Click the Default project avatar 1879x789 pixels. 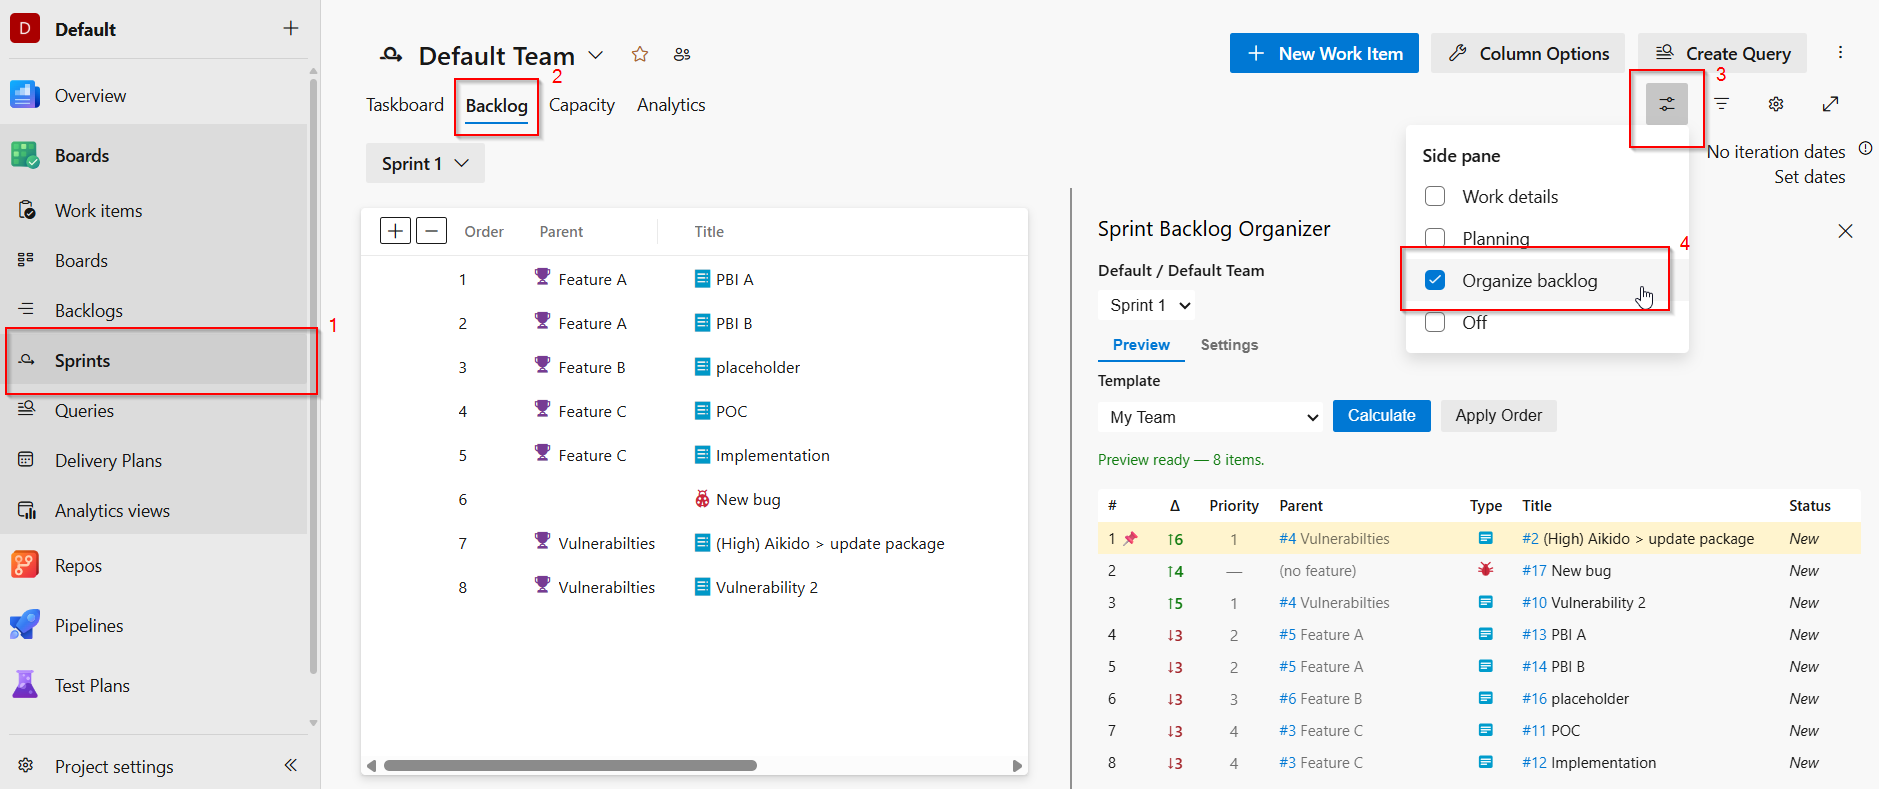pyautogui.click(x=25, y=28)
